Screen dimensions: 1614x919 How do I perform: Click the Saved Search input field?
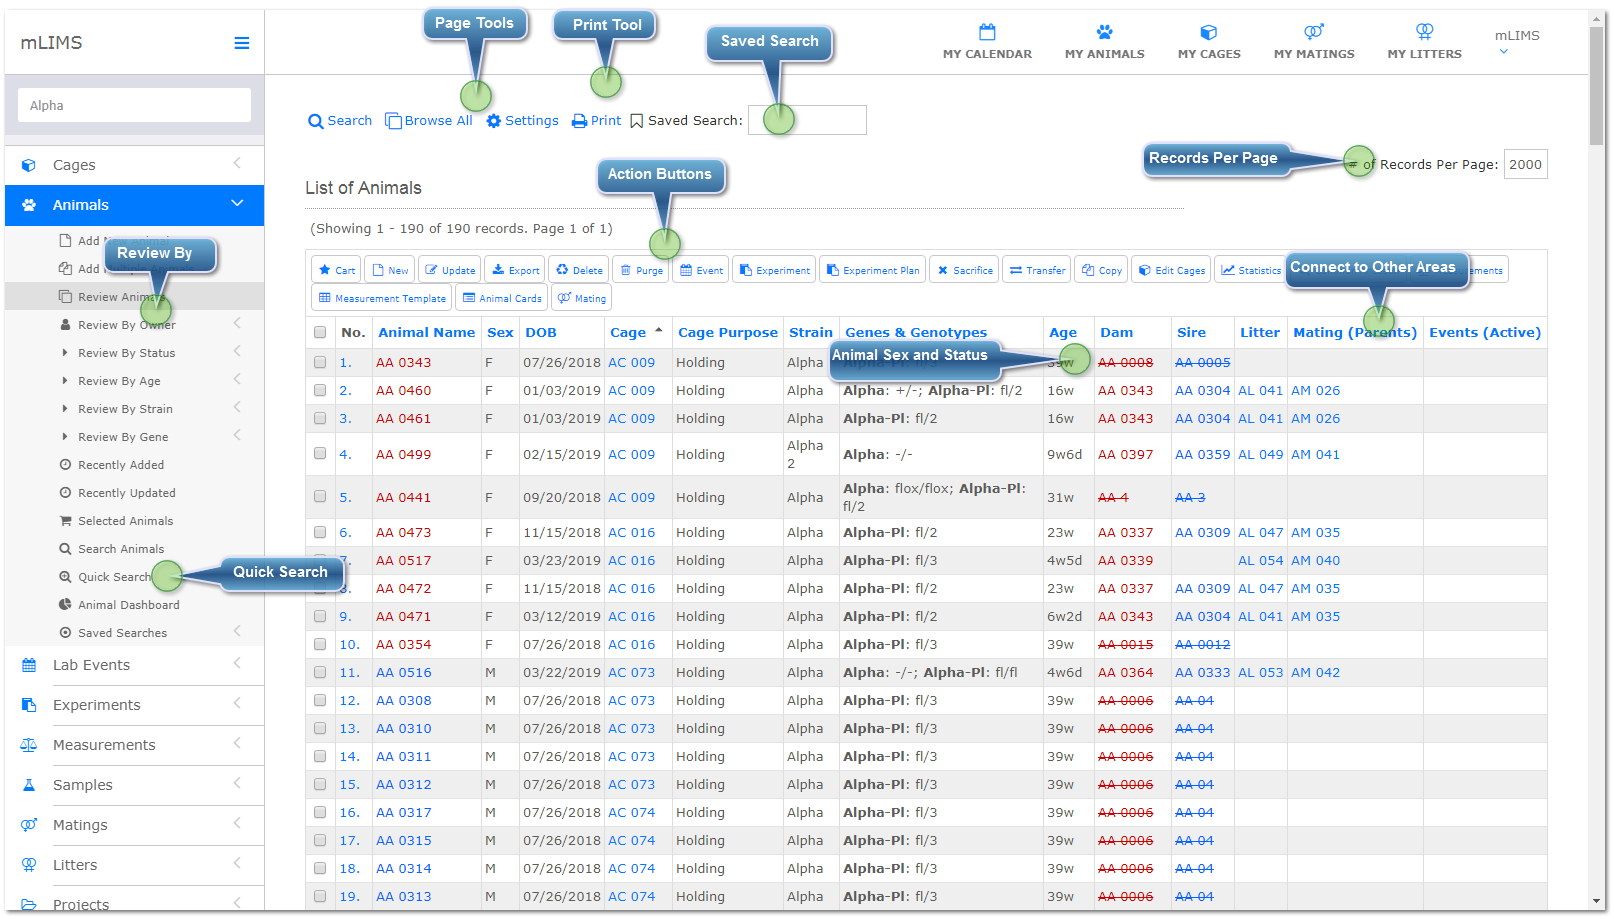pyautogui.click(x=807, y=120)
